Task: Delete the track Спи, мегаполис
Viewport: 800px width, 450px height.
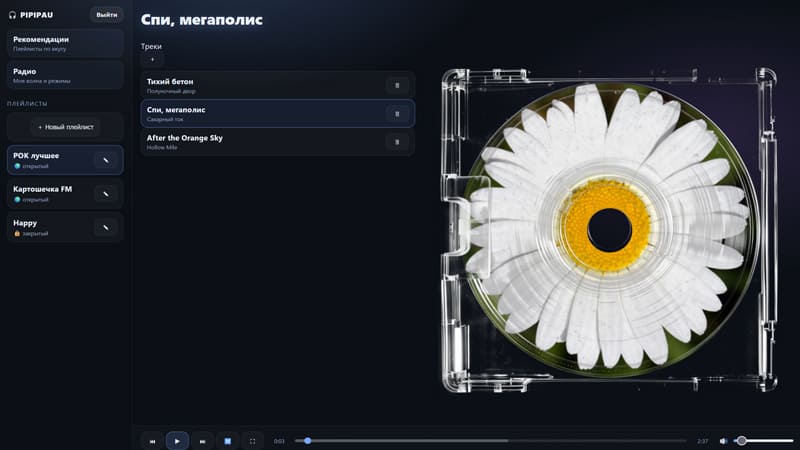Action: (x=397, y=114)
